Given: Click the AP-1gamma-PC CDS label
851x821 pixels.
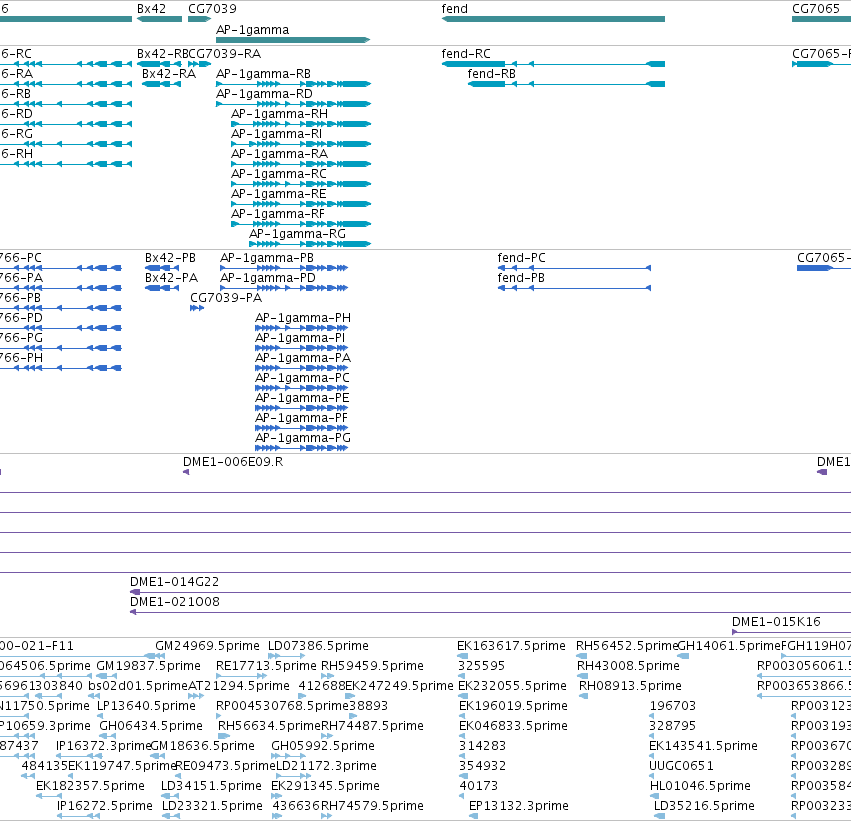Looking at the screenshot, I should point(302,378).
